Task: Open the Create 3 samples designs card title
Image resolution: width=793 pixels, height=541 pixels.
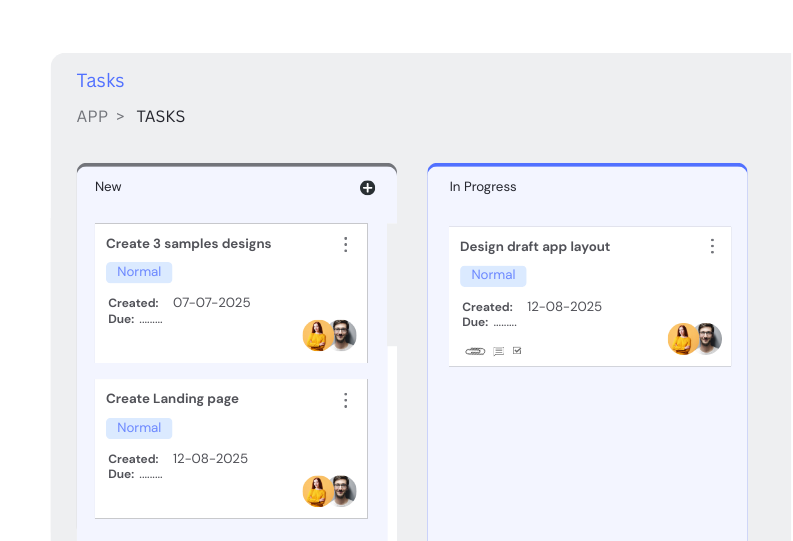Action: click(x=188, y=243)
